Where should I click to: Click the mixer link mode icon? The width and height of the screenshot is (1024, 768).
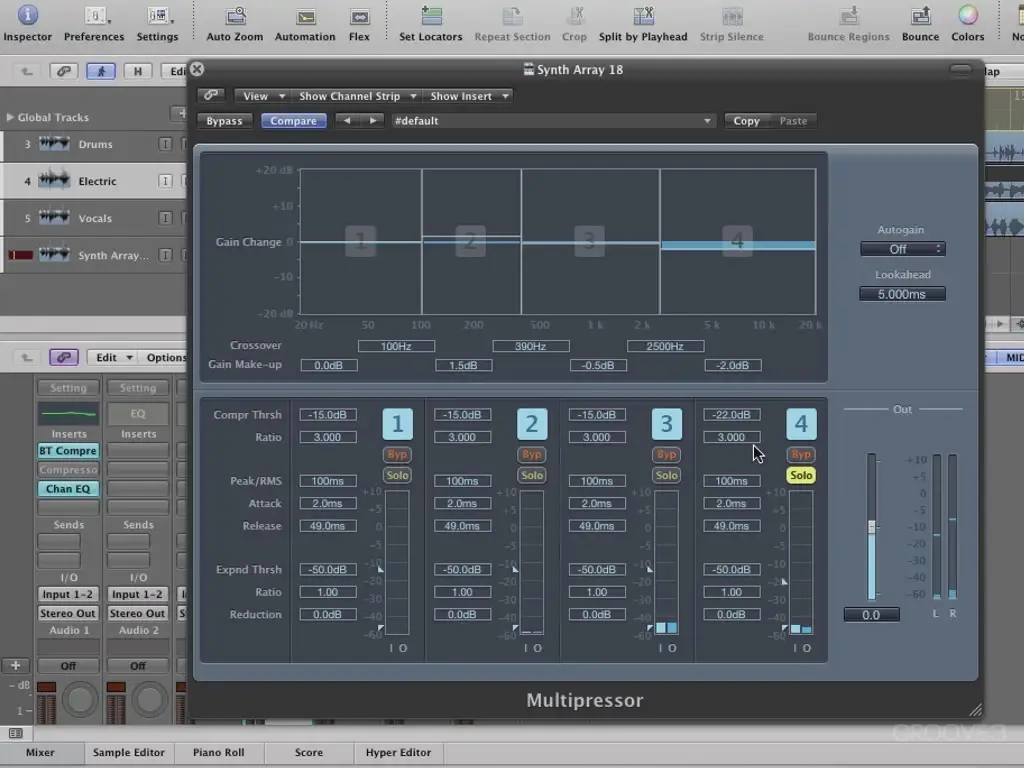64,357
